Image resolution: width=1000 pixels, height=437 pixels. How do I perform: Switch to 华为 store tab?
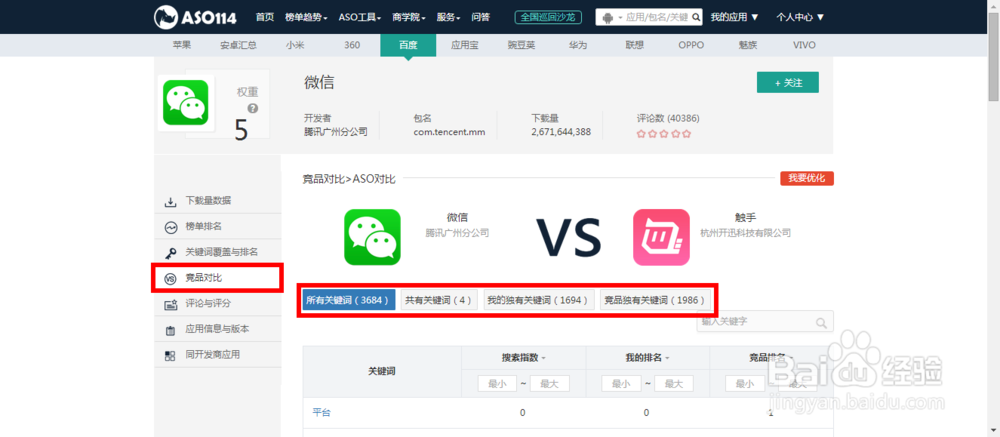578,45
